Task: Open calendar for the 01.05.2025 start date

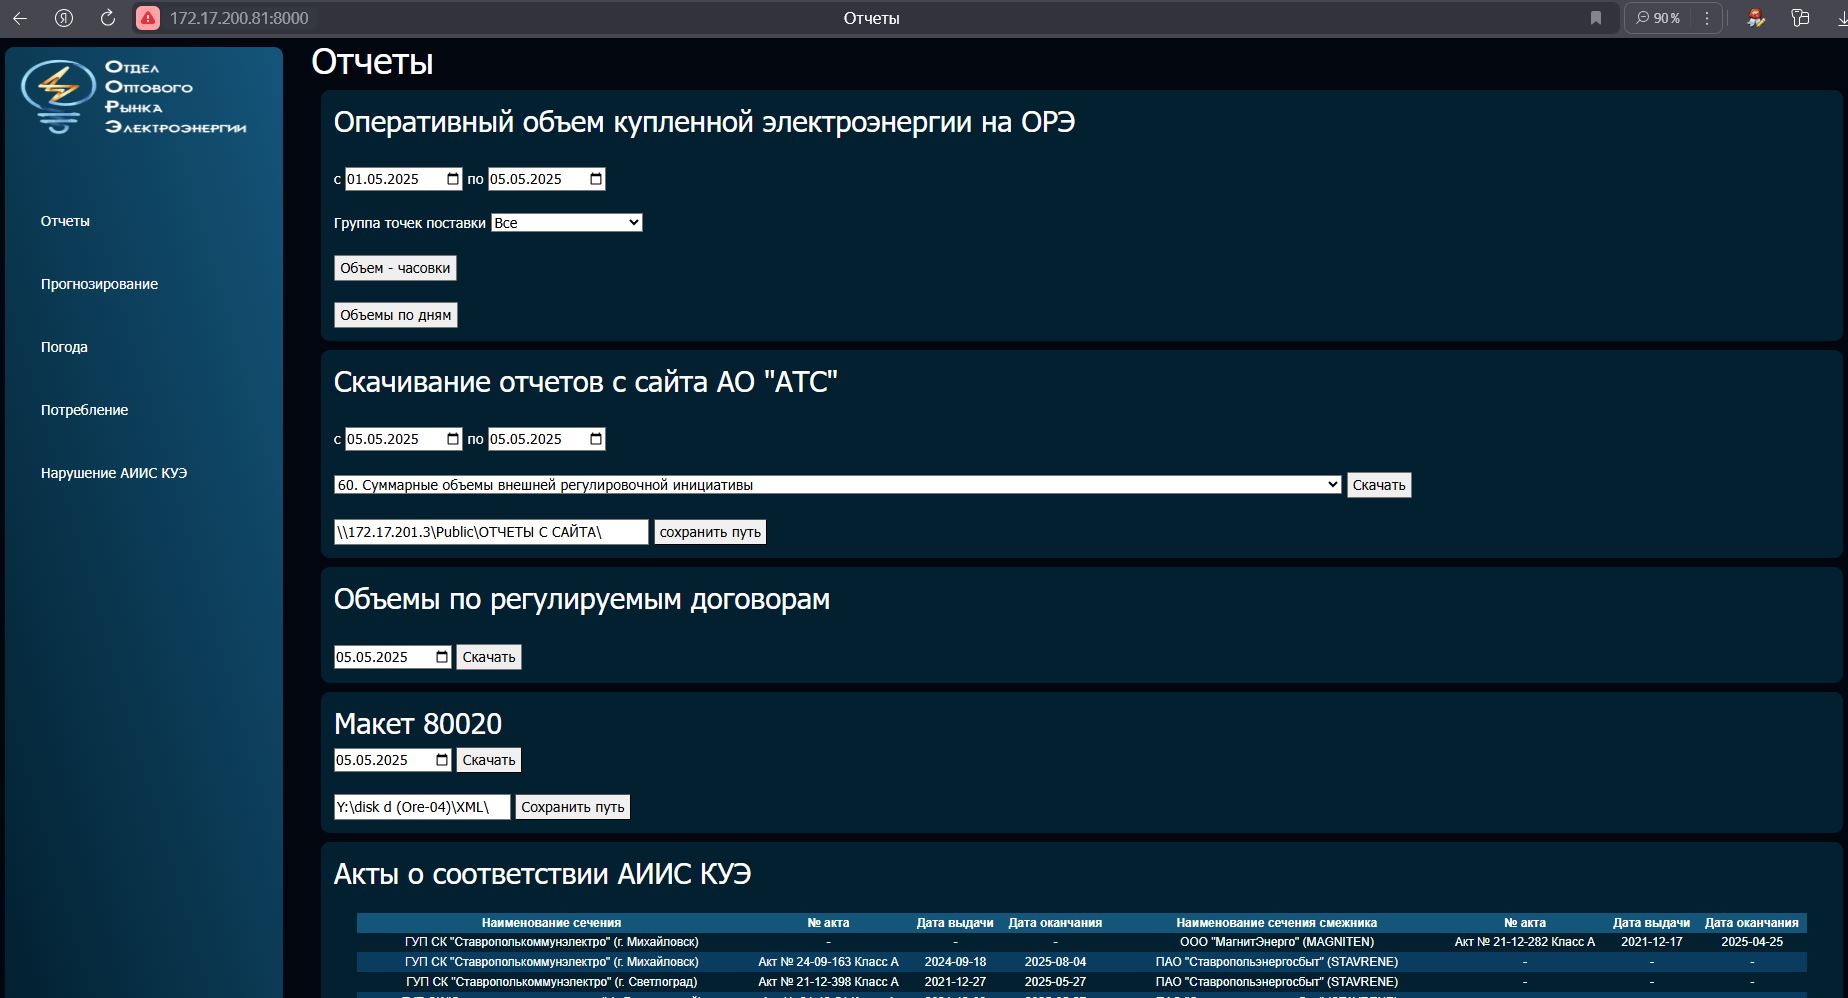Action: [453, 179]
